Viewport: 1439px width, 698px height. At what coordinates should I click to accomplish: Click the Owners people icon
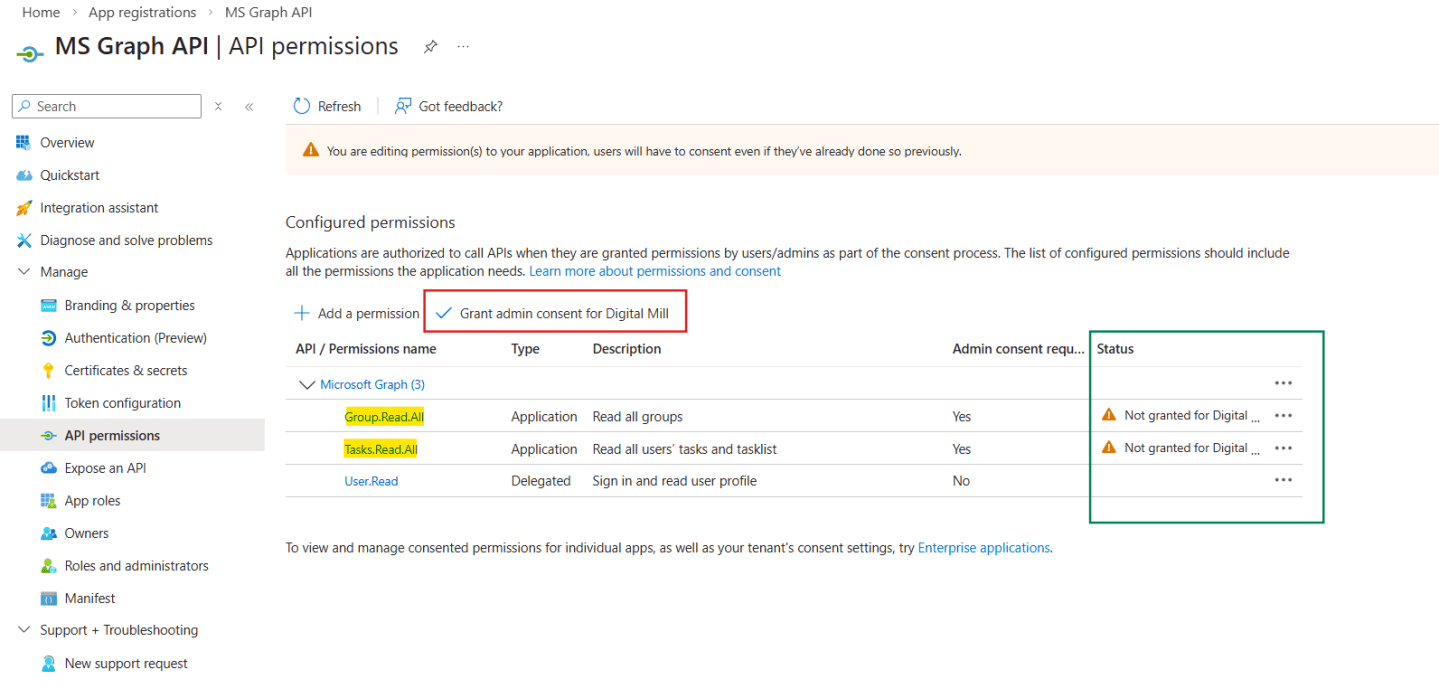[x=48, y=533]
